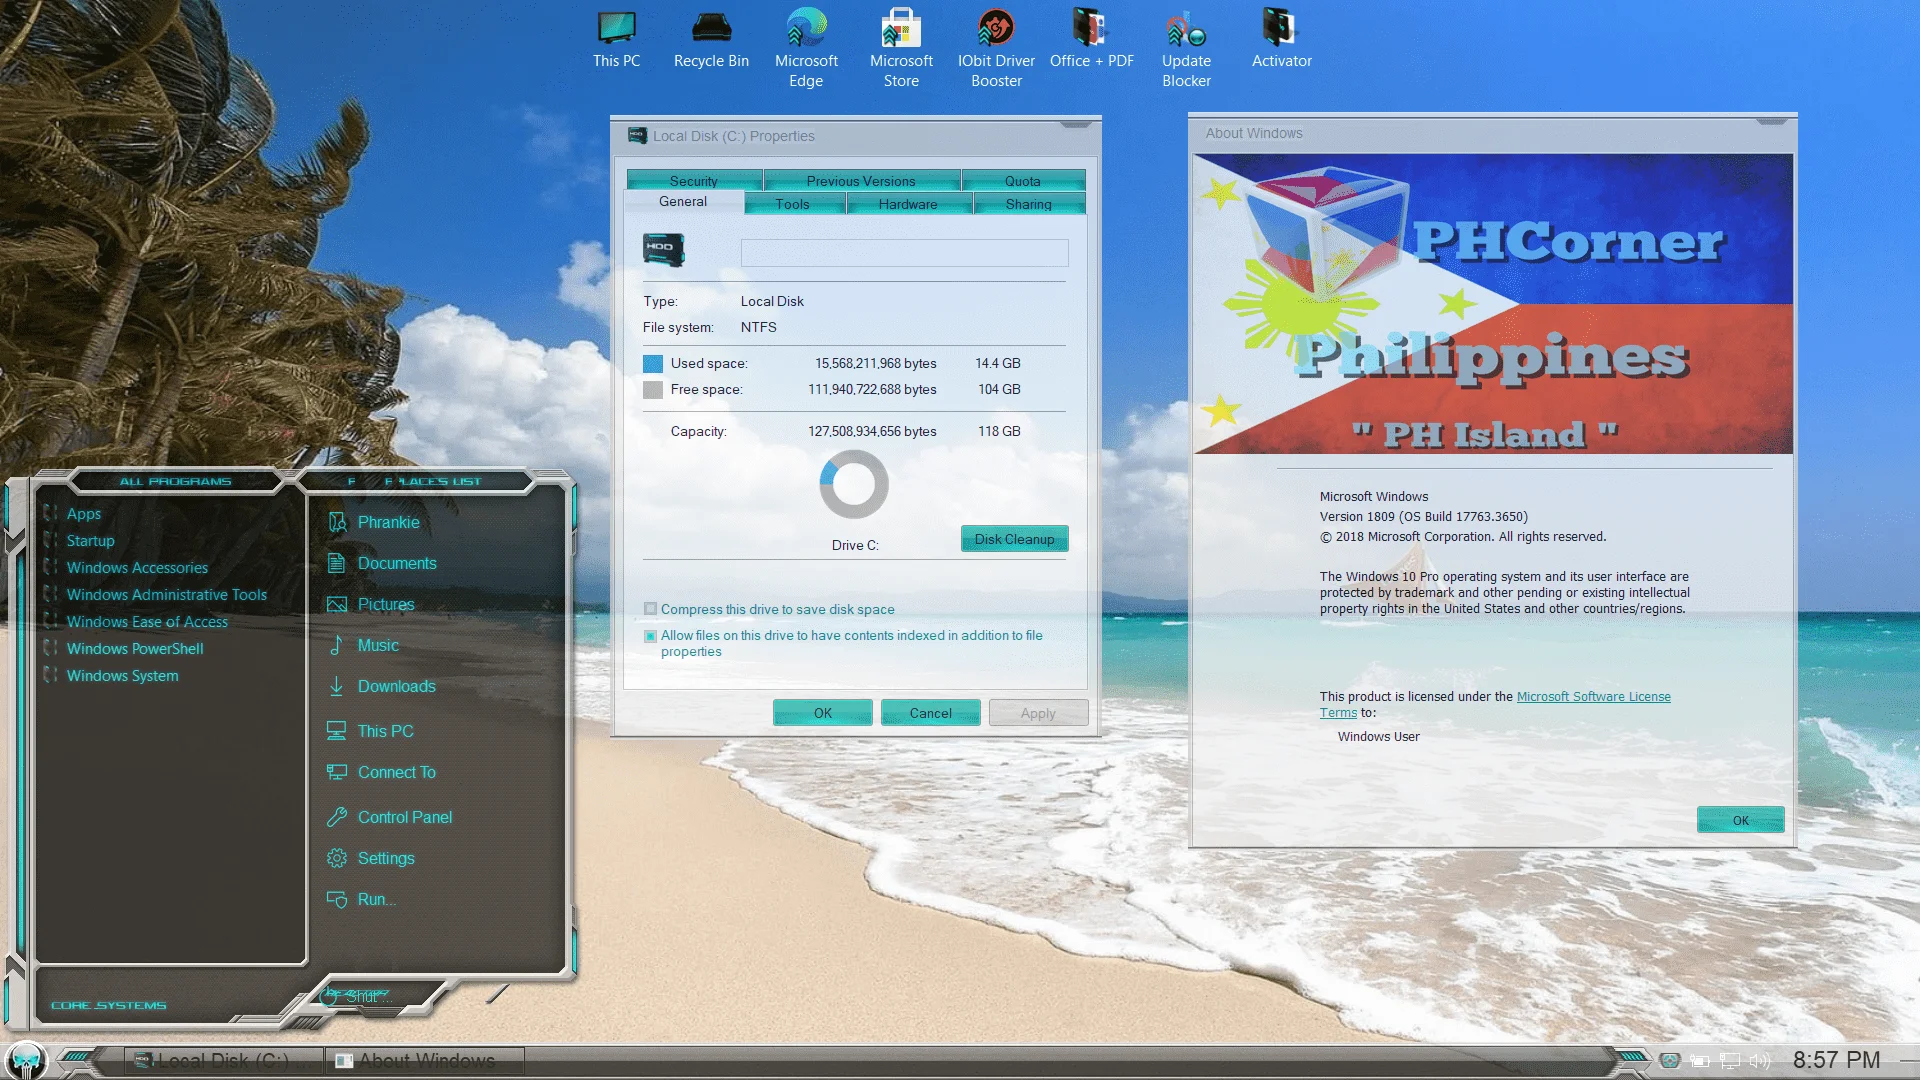
Task: Launch Microsoft Edge from the desktop
Action: (806, 48)
